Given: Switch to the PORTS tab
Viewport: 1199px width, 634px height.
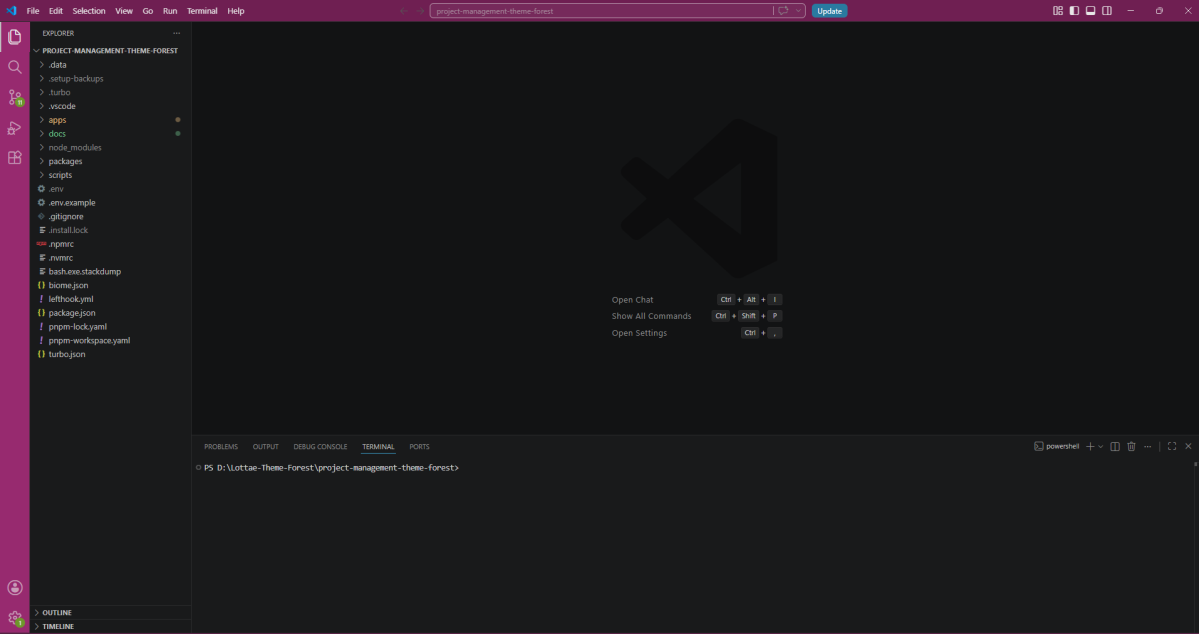Looking at the screenshot, I should (x=419, y=447).
